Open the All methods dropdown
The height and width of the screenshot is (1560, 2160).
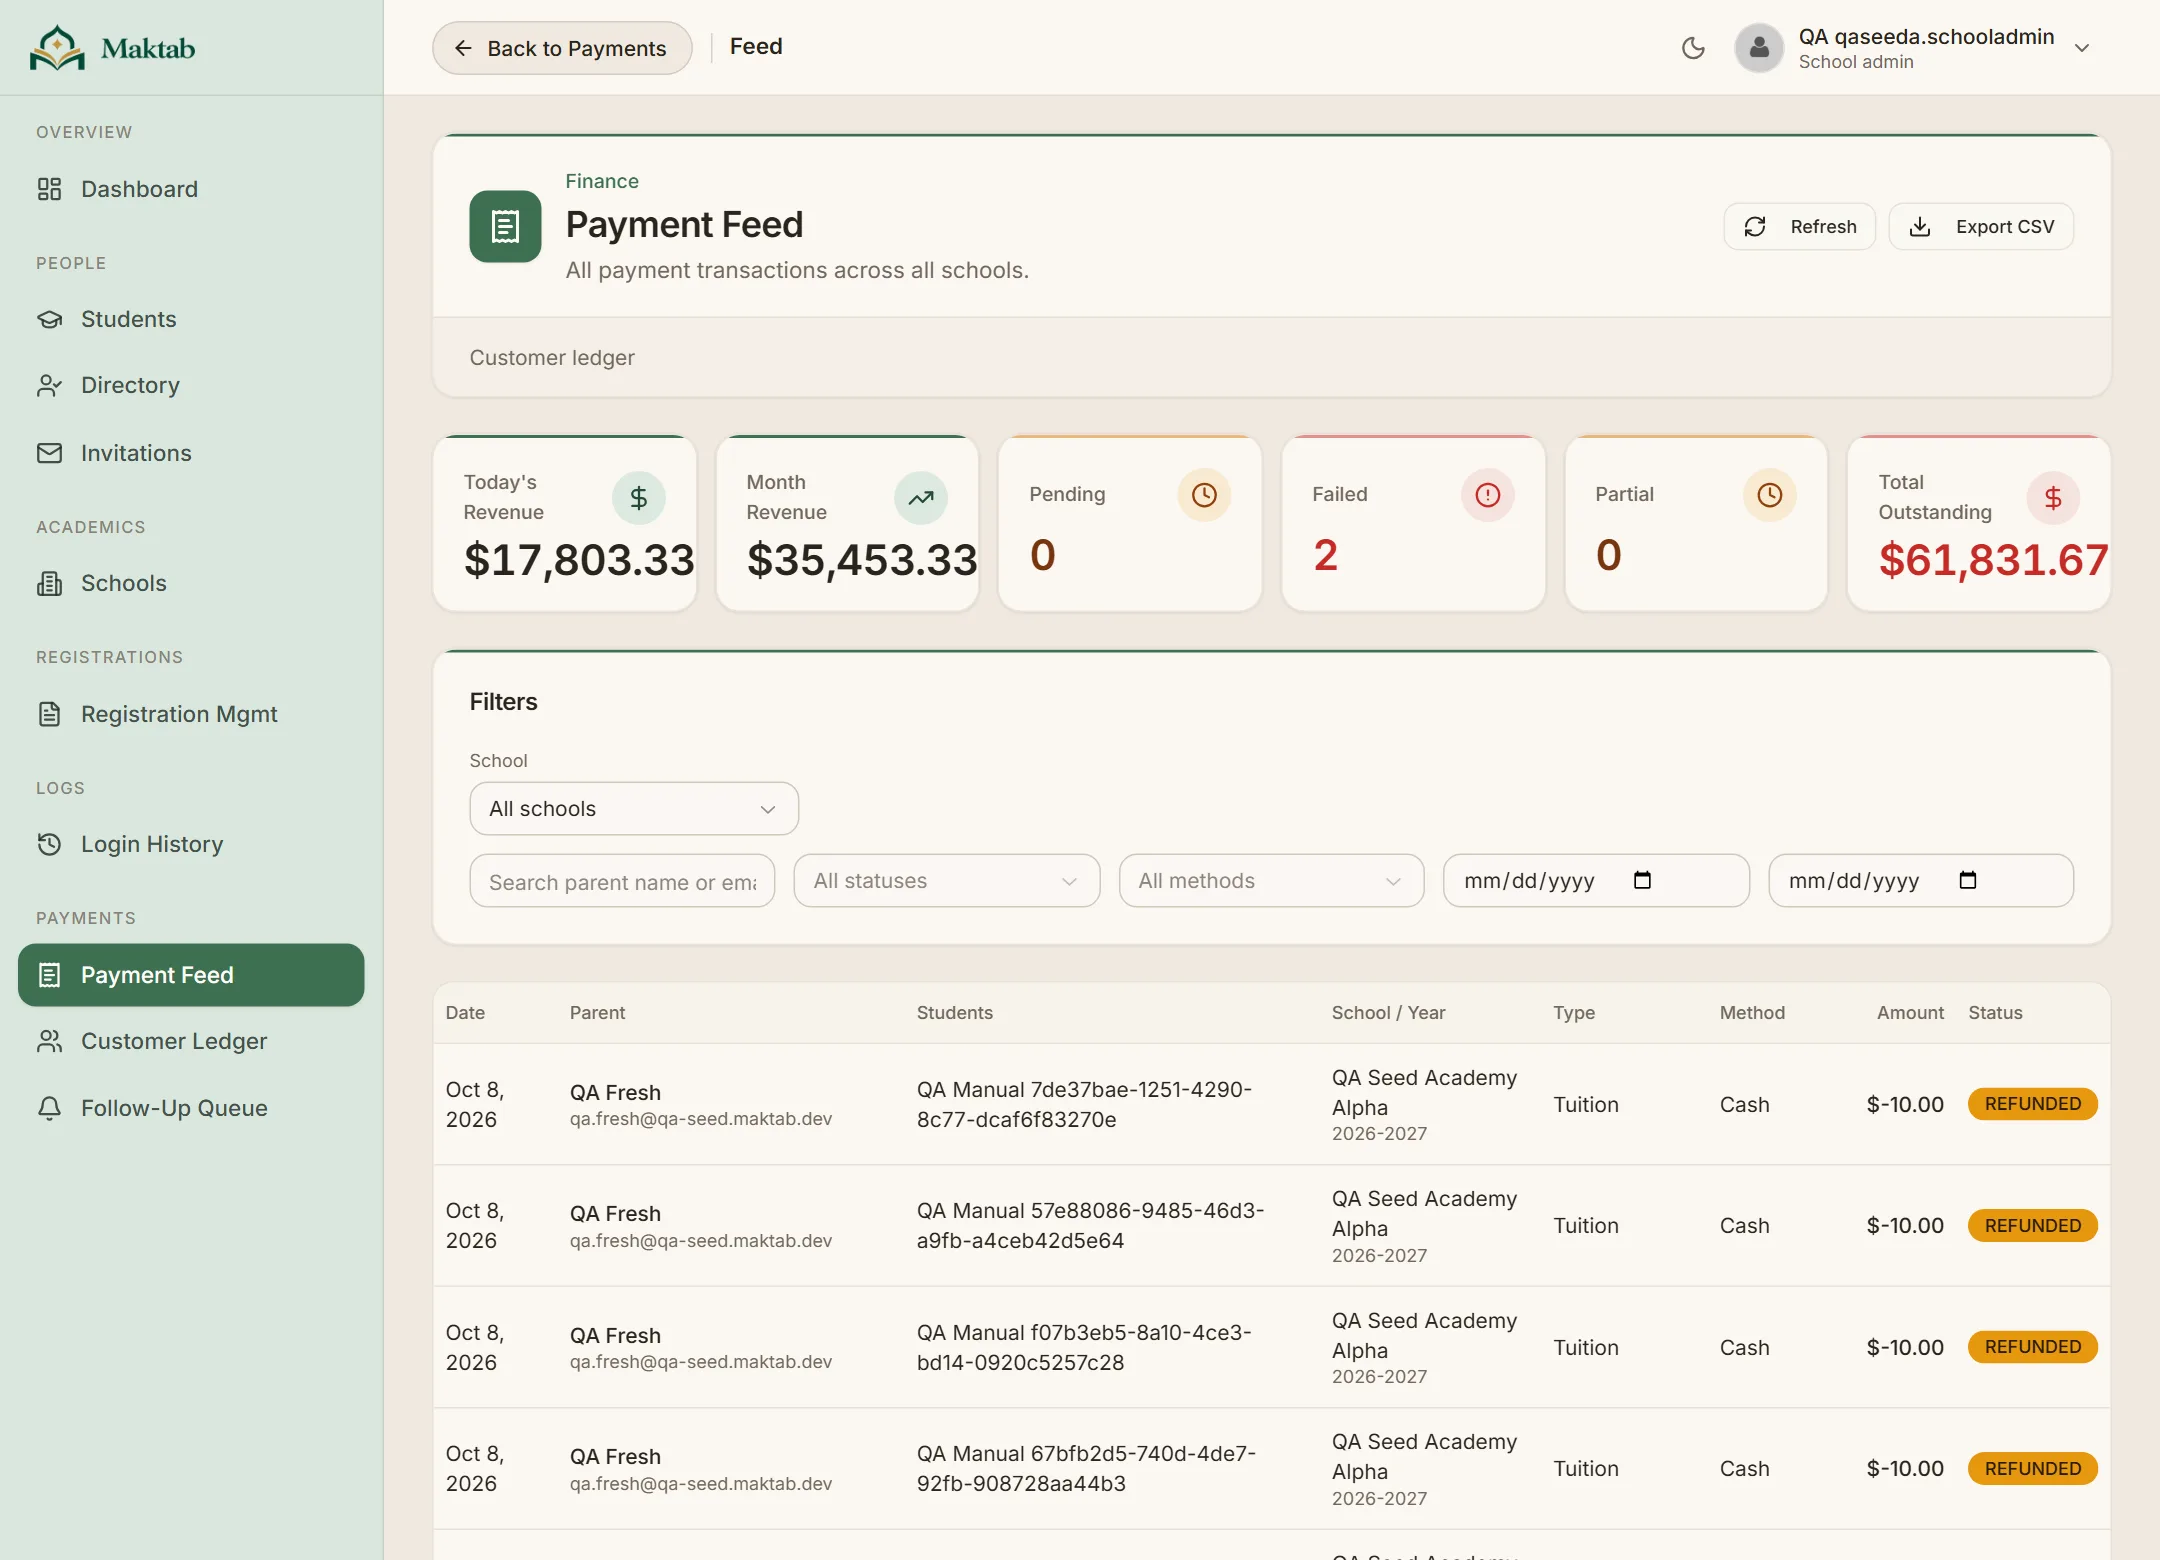point(1272,881)
